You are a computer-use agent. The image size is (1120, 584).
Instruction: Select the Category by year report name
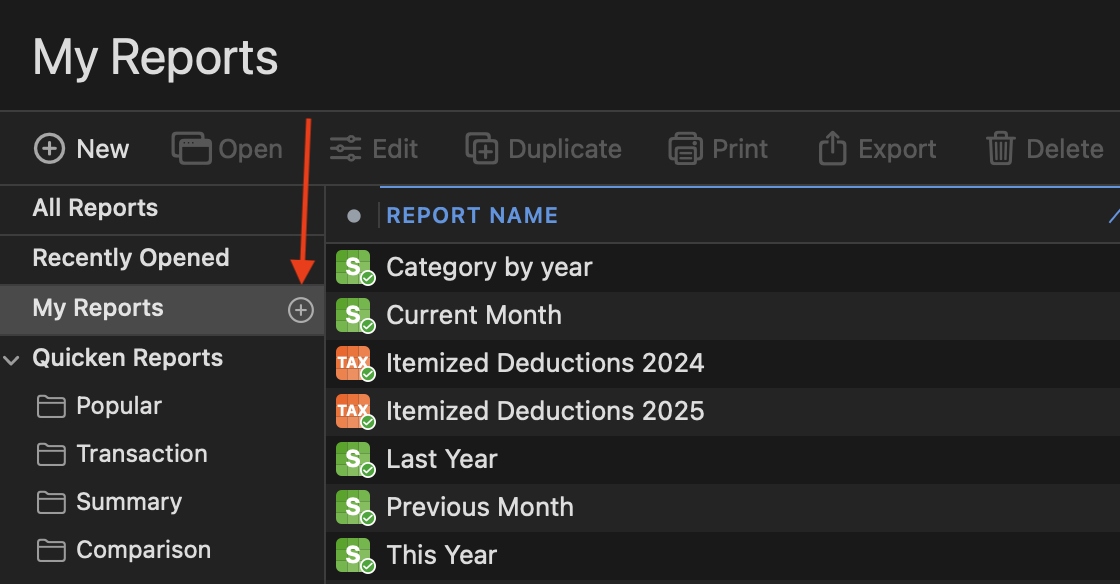489,268
